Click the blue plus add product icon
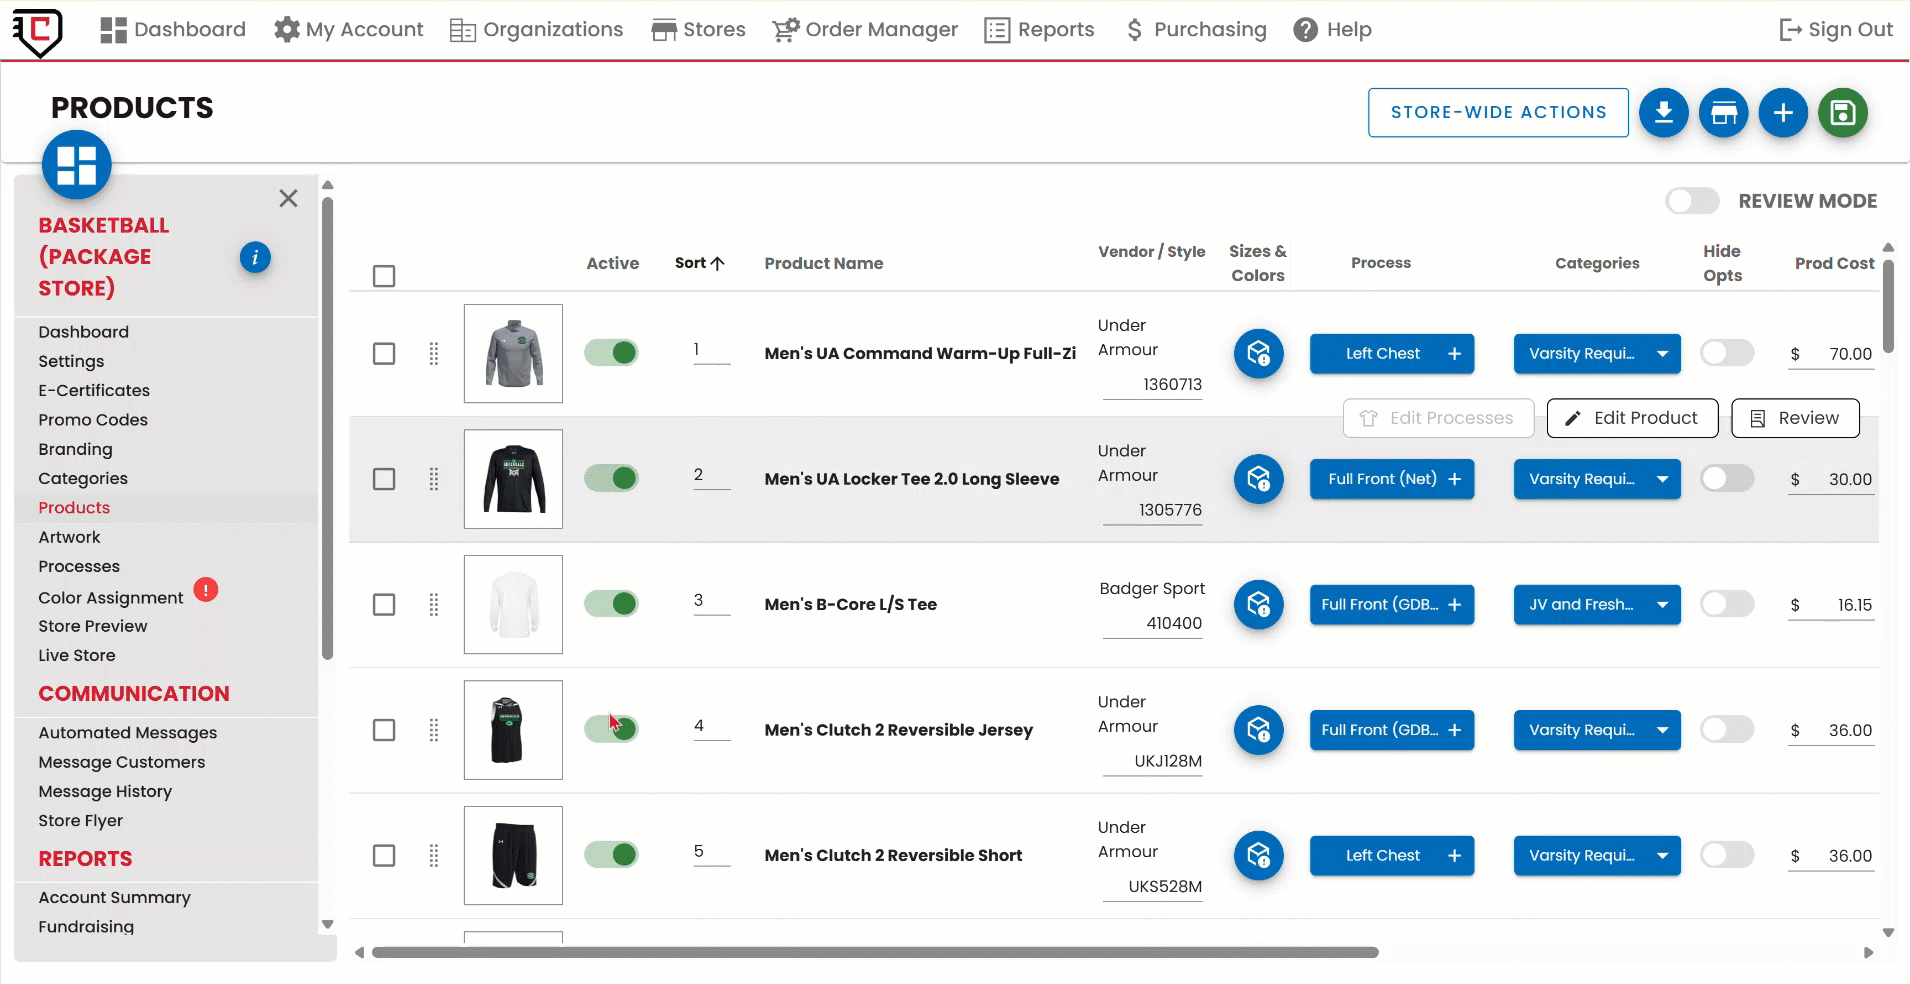This screenshot has width=1910, height=984. point(1783,113)
